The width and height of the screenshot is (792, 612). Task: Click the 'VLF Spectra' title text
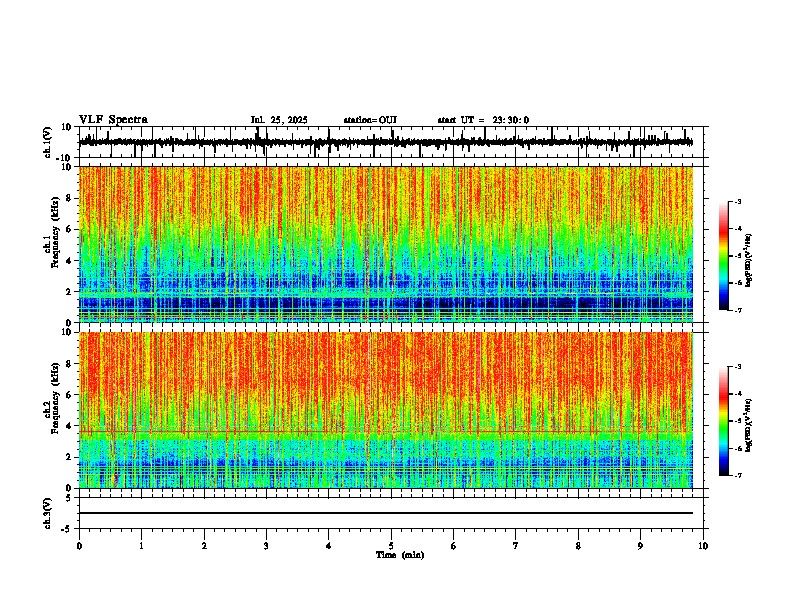(113, 120)
